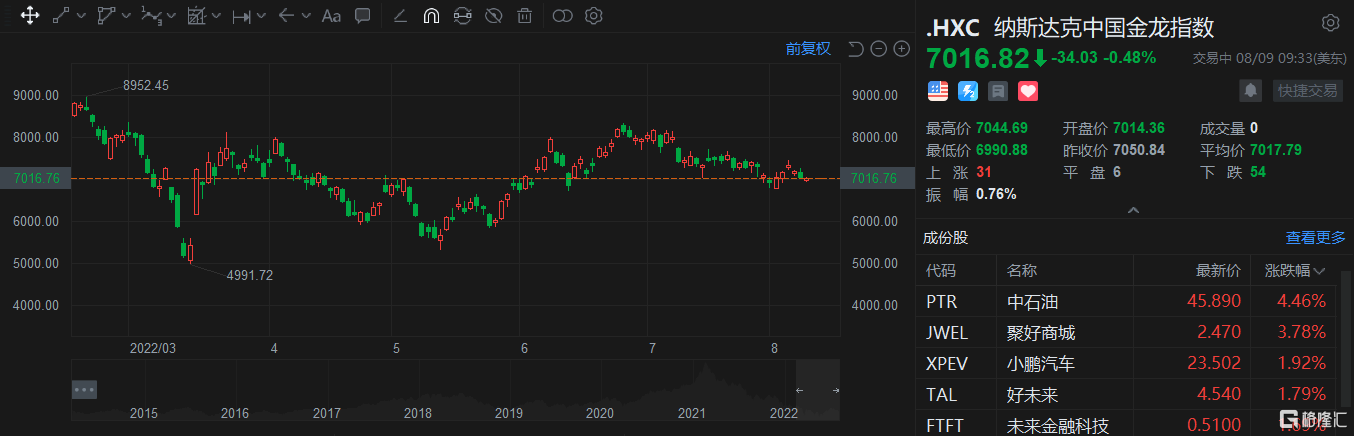Expand the arrow tool dropdown
1354x436 pixels.
click(305, 16)
